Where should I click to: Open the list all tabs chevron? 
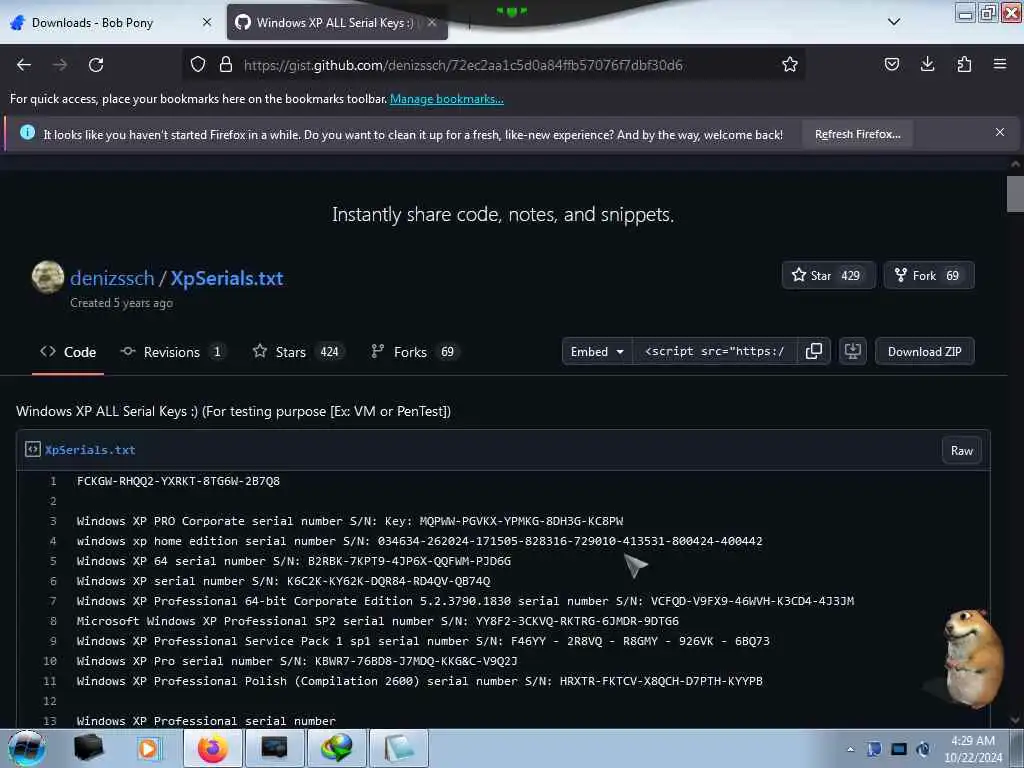[x=894, y=22]
